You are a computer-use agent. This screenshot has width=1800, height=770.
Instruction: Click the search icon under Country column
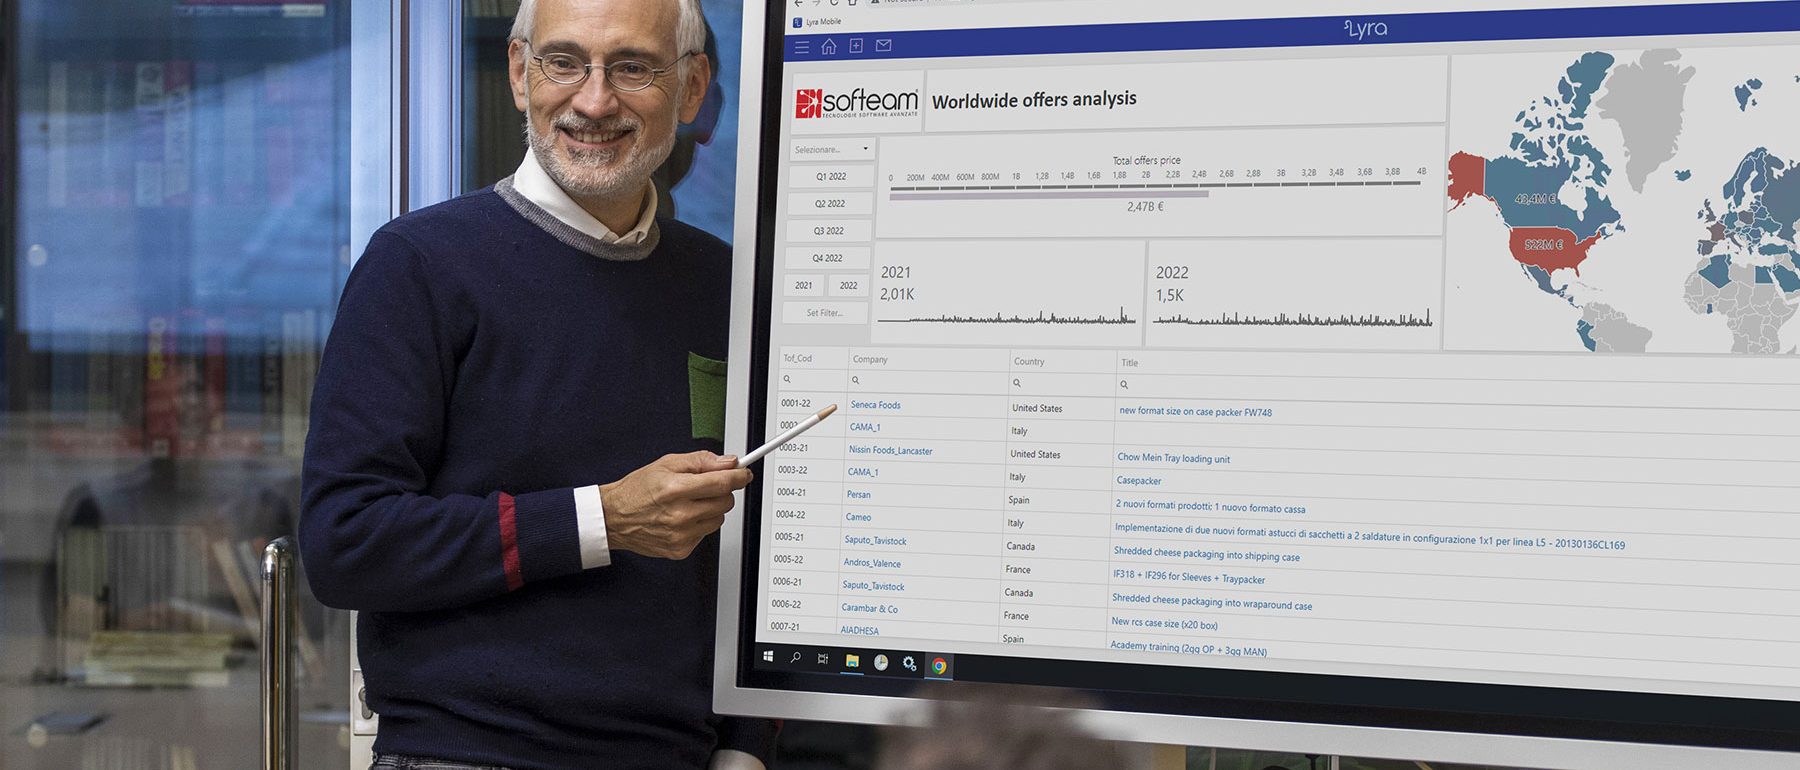pos(1017,383)
